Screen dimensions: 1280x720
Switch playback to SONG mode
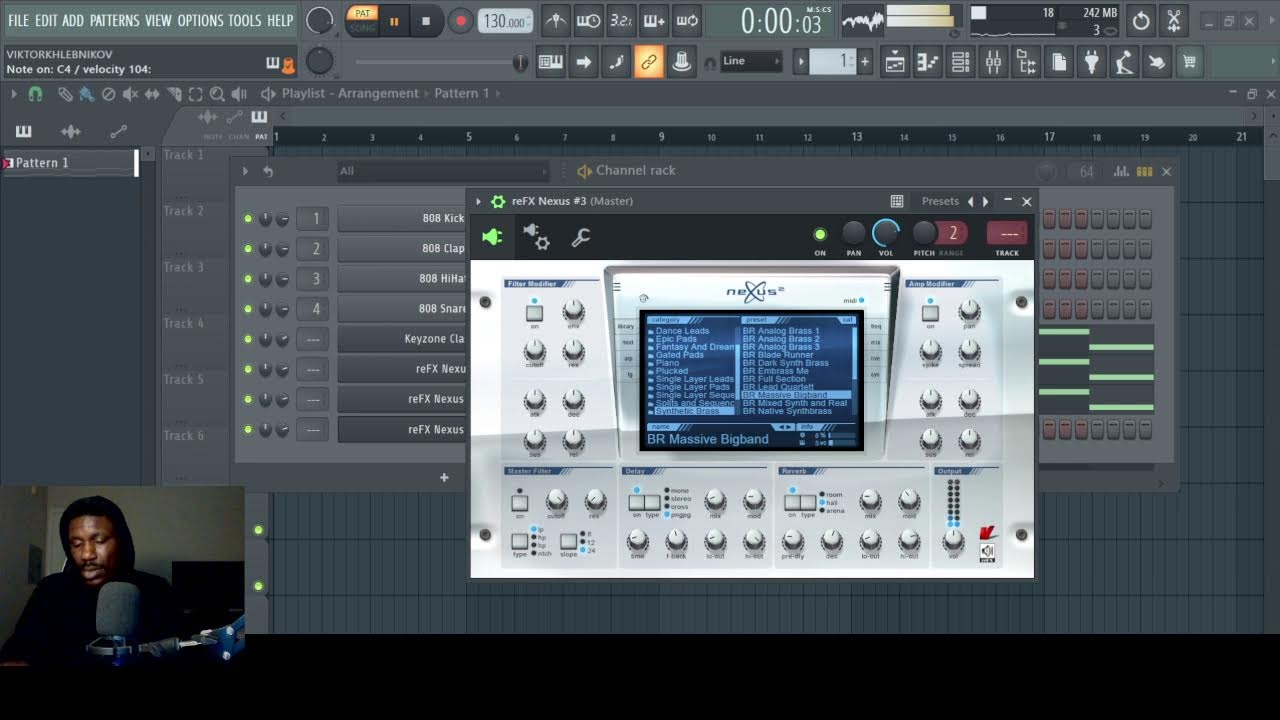click(x=362, y=27)
